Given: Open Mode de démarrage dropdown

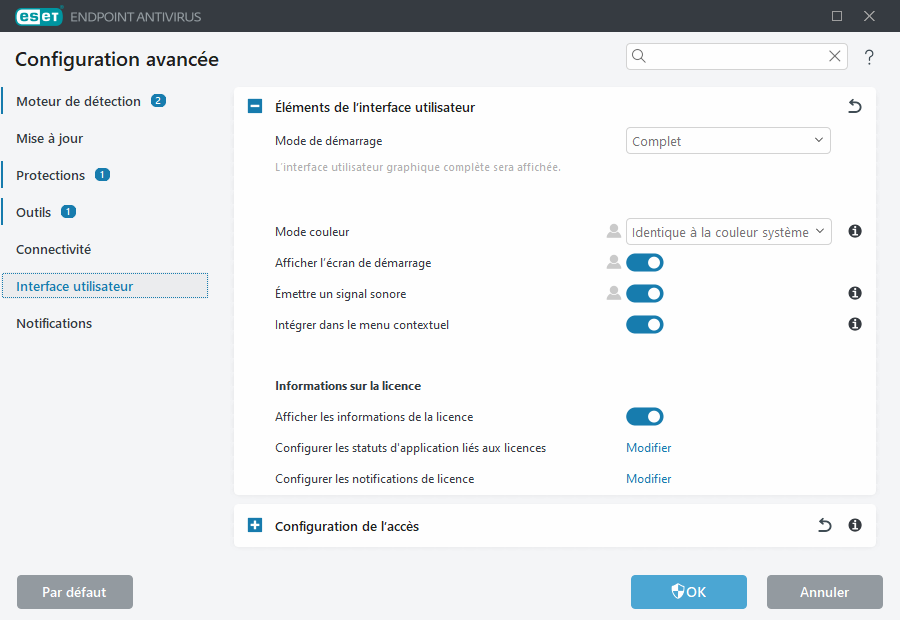Looking at the screenshot, I should (x=728, y=141).
